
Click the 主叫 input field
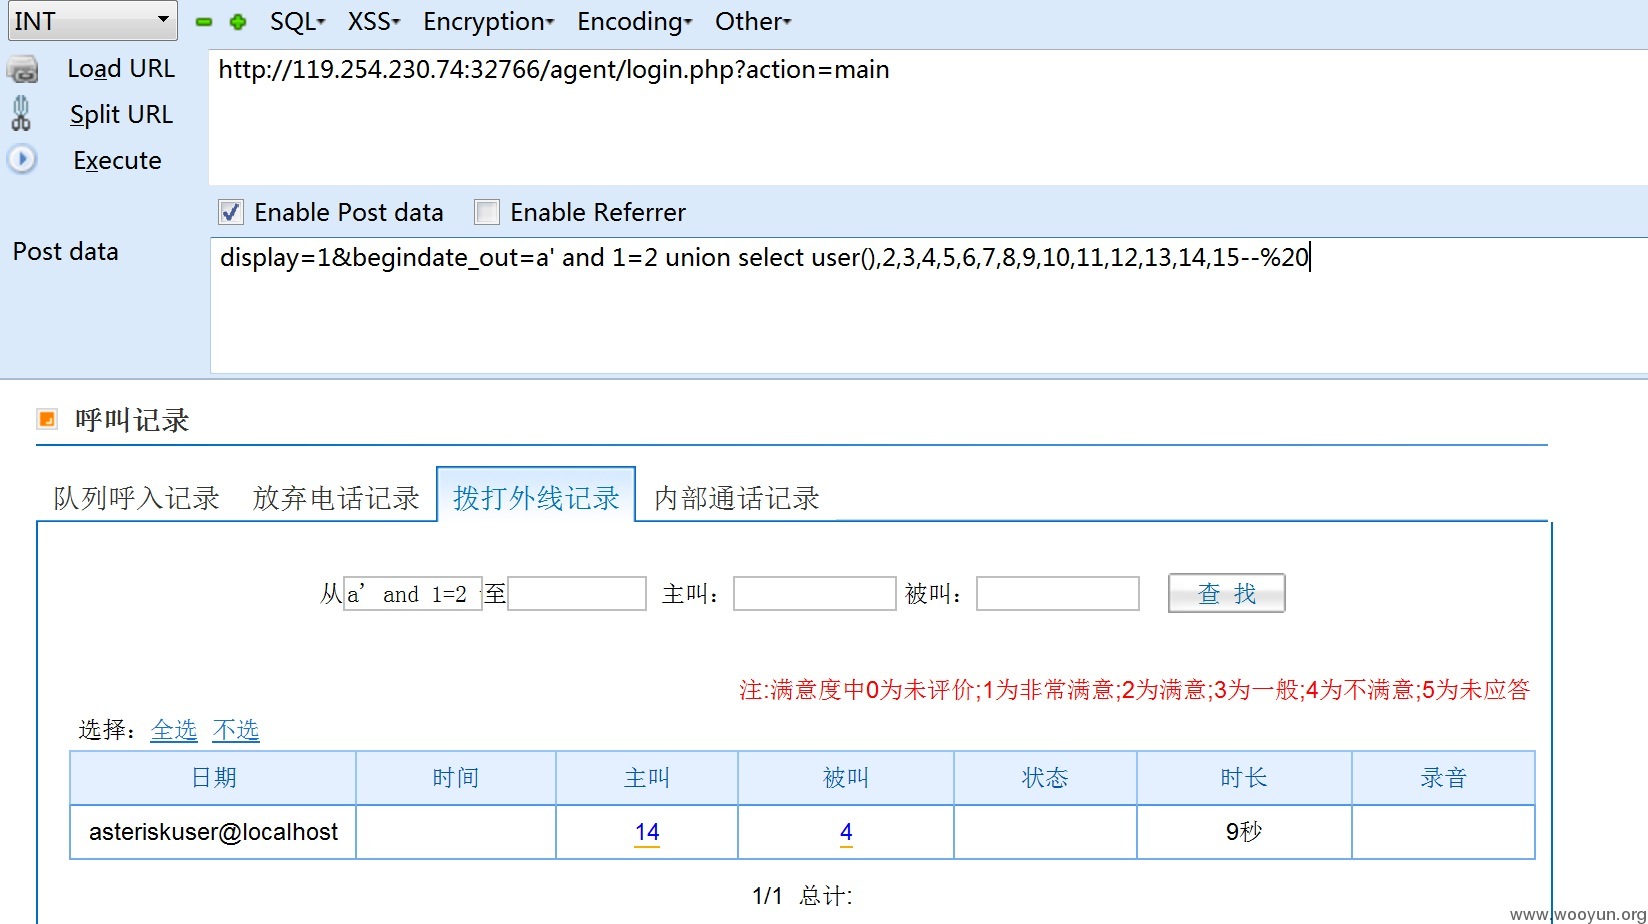(x=814, y=594)
